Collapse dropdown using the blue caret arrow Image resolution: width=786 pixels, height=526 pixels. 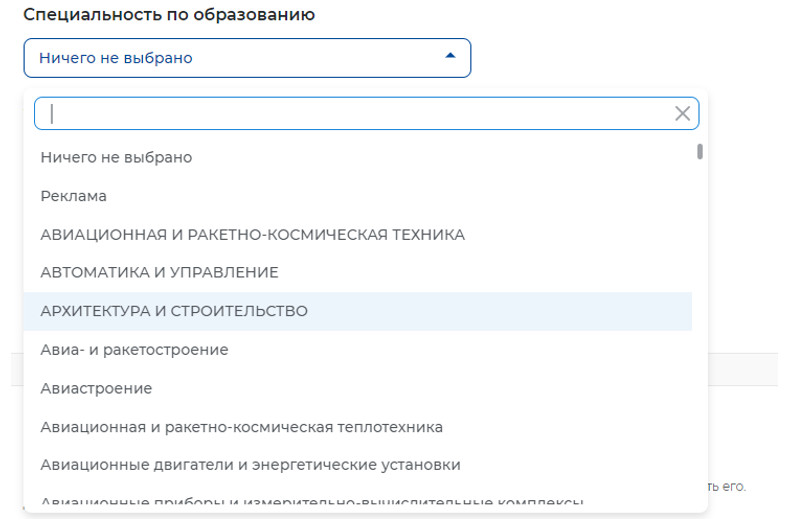(450, 57)
